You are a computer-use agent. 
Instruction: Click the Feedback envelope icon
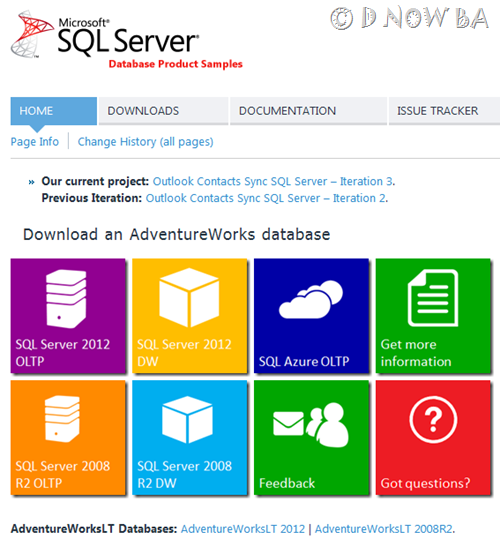click(x=288, y=424)
